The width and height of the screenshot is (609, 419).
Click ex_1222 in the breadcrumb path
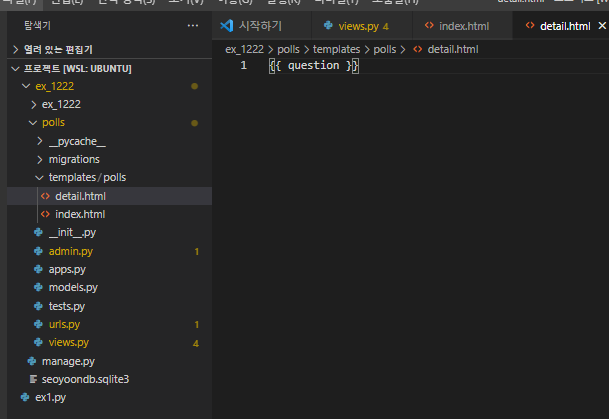coord(244,49)
